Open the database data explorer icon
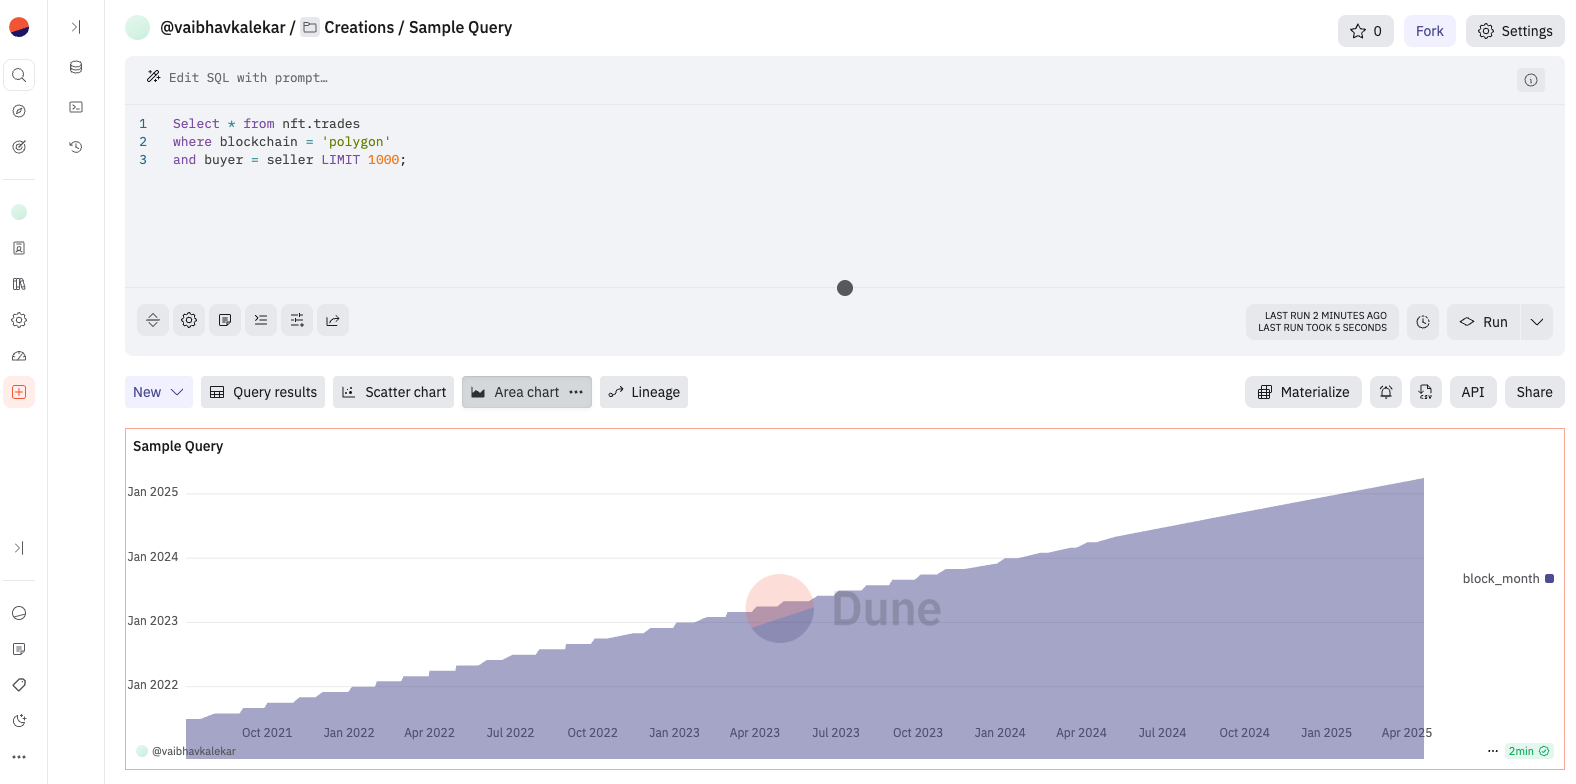Screen dimensions: 1576x784 point(76,67)
